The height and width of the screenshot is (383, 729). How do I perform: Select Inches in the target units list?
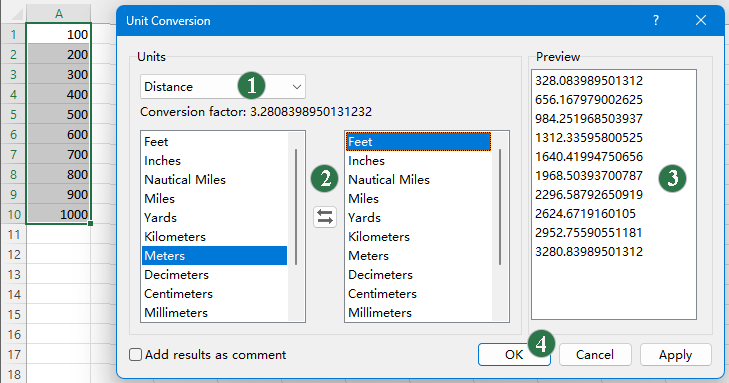click(418, 161)
